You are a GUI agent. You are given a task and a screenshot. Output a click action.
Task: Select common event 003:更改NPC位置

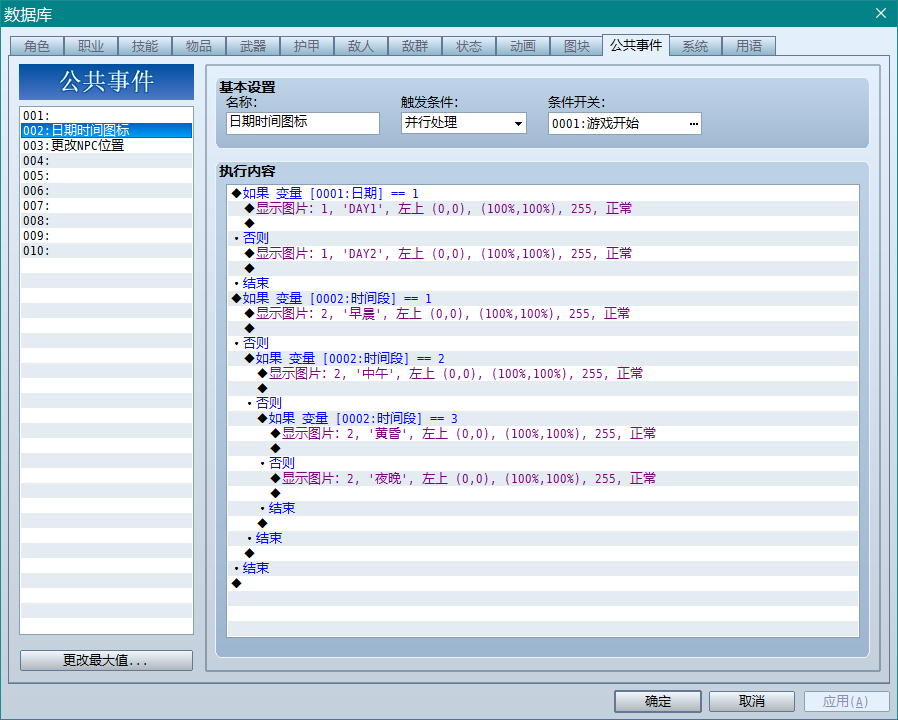[107, 145]
